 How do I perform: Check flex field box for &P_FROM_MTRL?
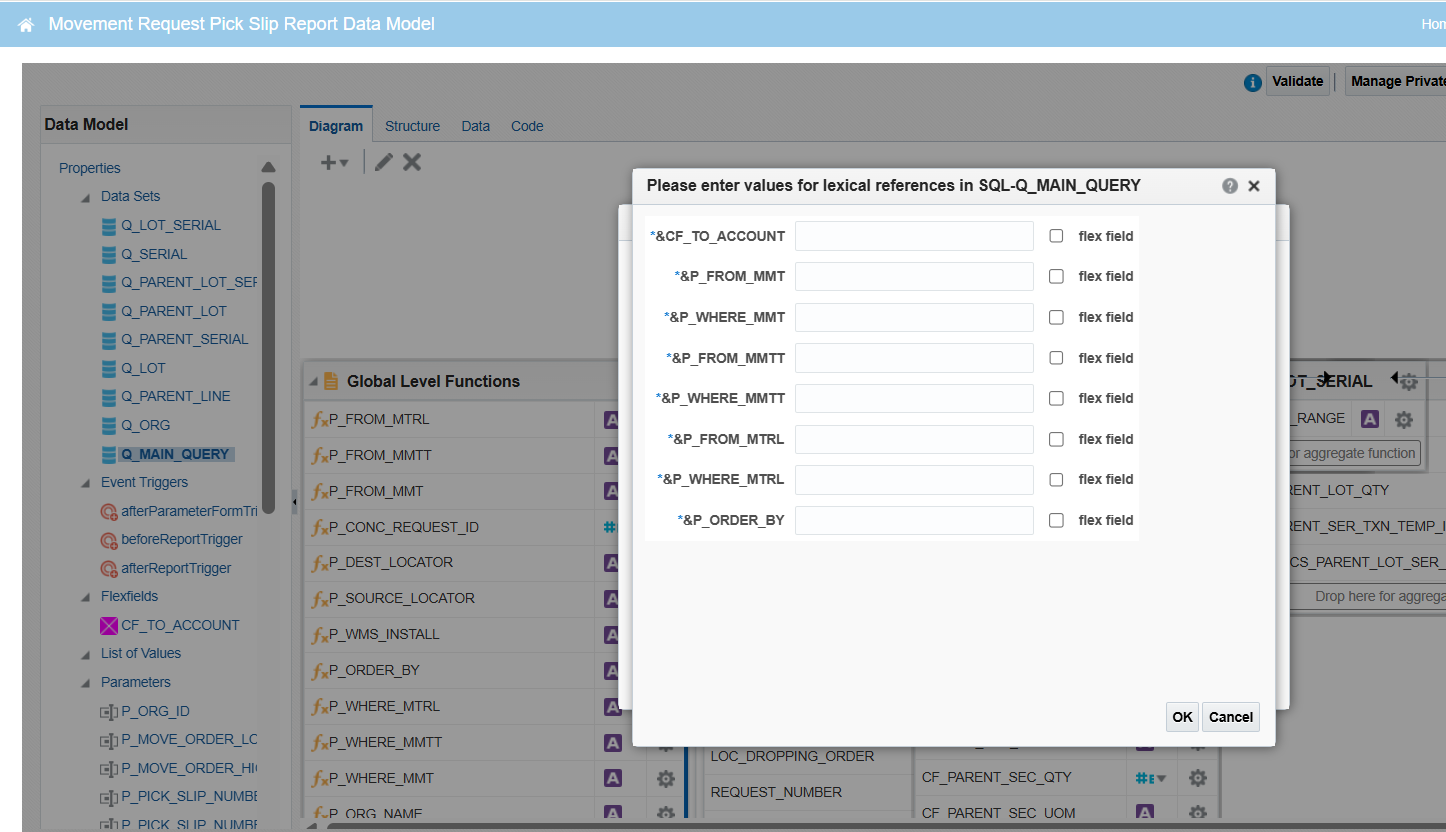point(1056,439)
